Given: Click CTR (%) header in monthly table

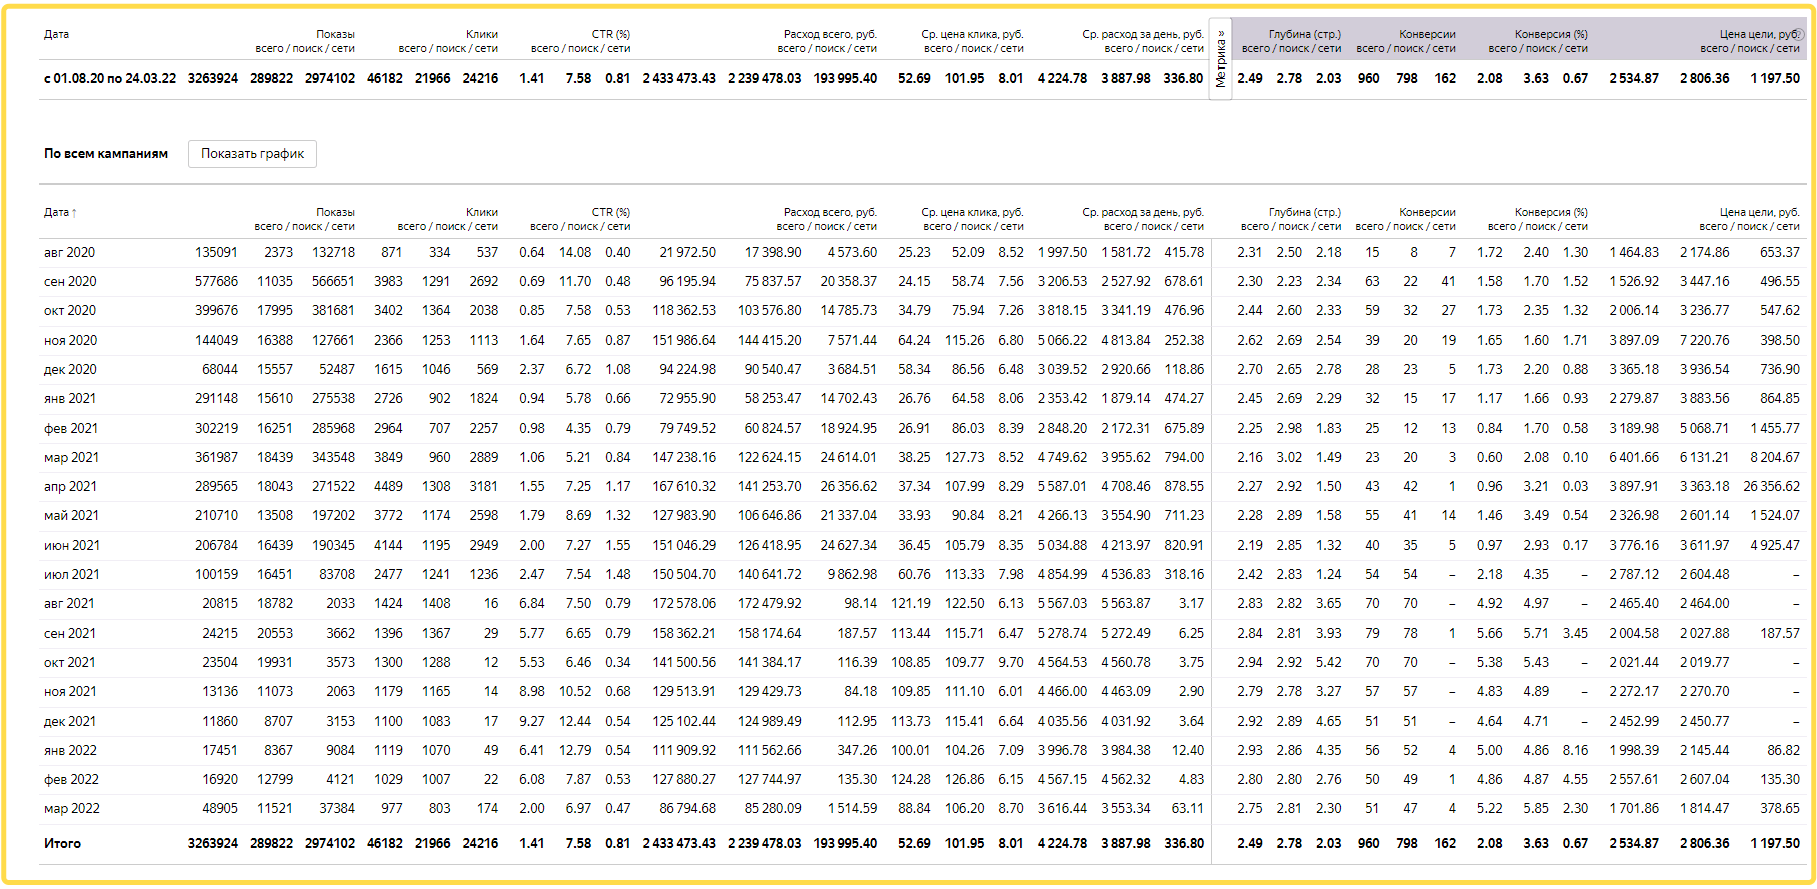Looking at the screenshot, I should coord(610,212).
